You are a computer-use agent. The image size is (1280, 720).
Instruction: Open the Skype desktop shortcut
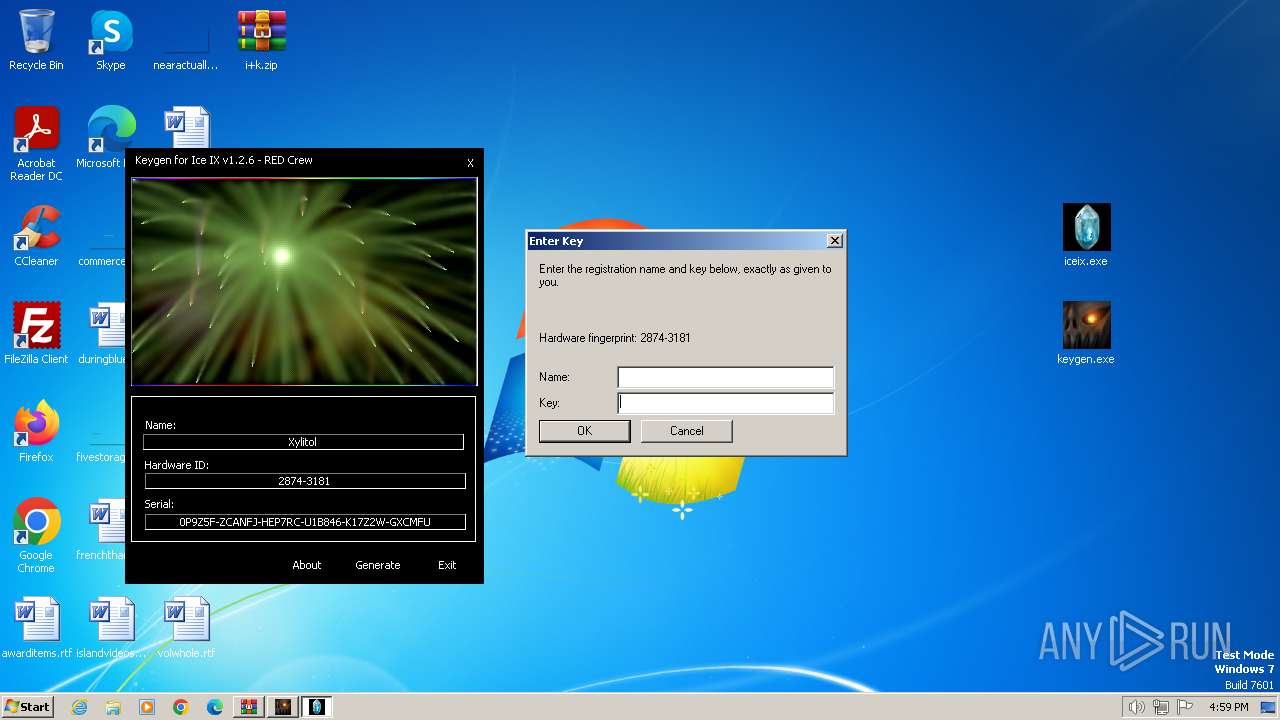(110, 40)
